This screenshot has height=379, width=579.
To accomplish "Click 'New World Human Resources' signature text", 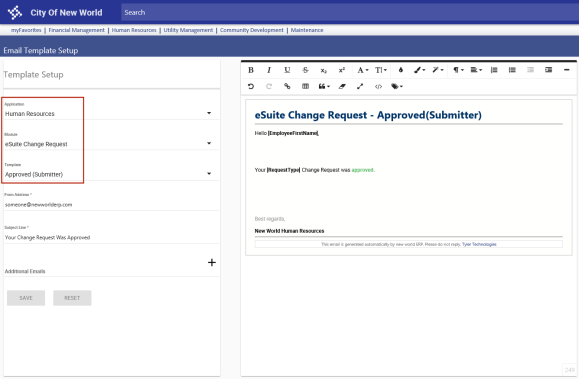I will (290, 231).
